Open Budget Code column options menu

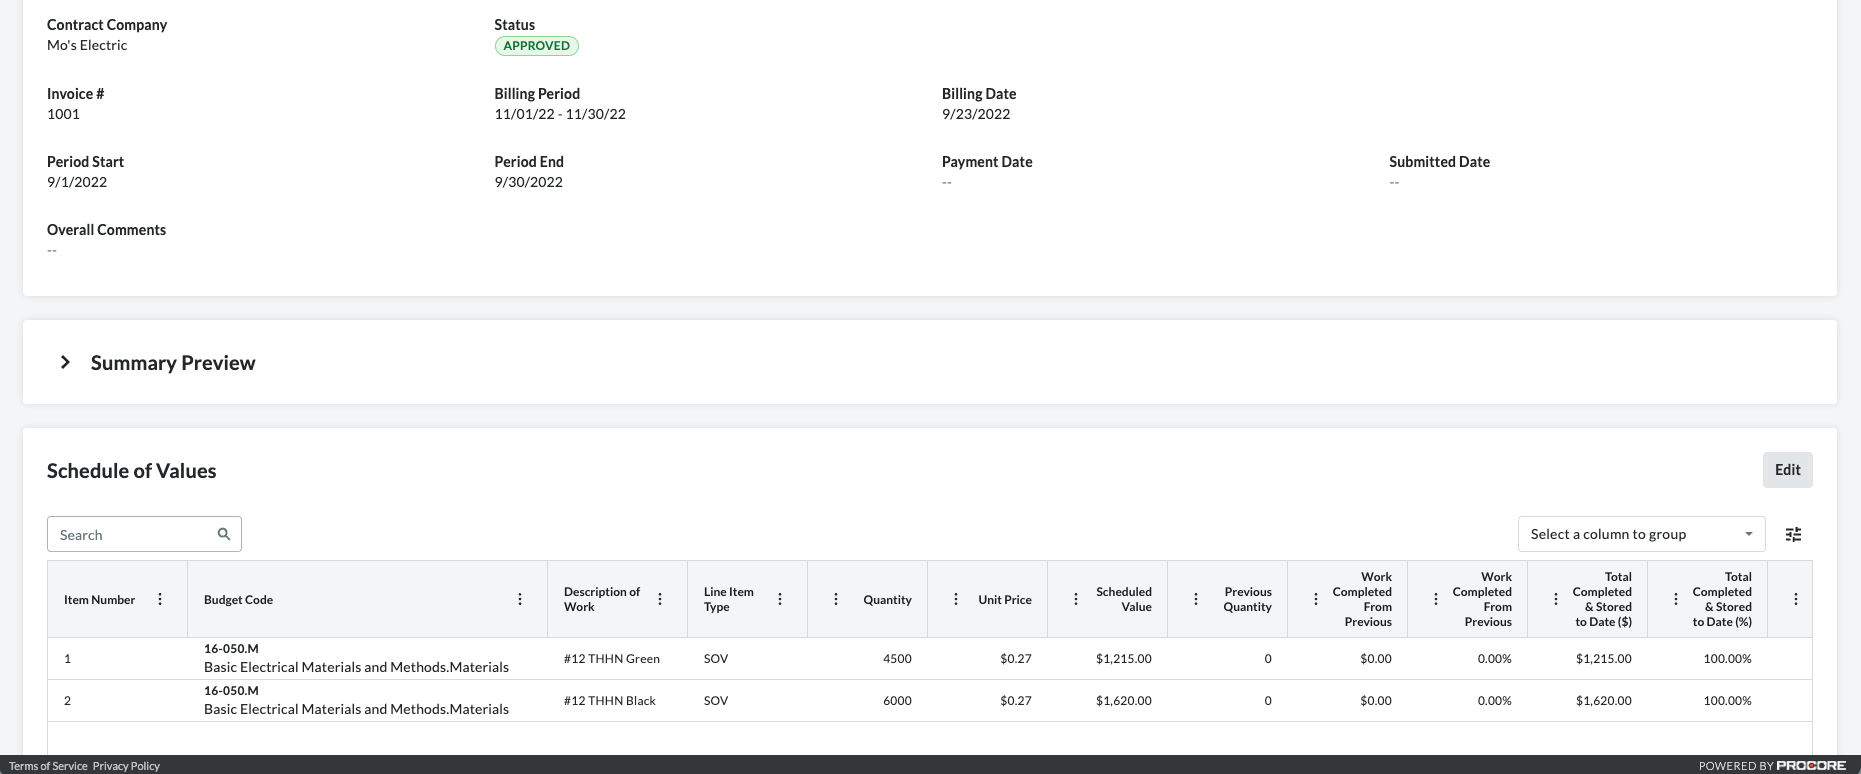pos(520,600)
